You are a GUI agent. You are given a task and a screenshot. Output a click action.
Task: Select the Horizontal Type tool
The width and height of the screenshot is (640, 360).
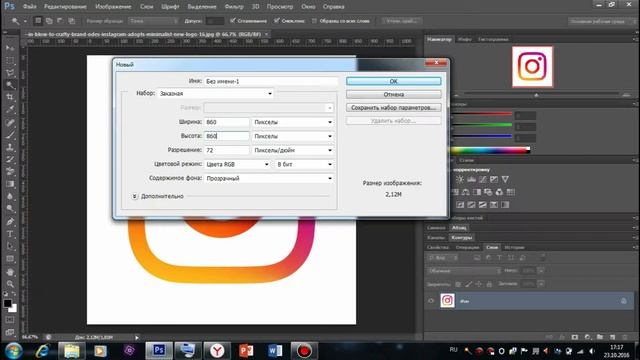pyautogui.click(x=10, y=234)
